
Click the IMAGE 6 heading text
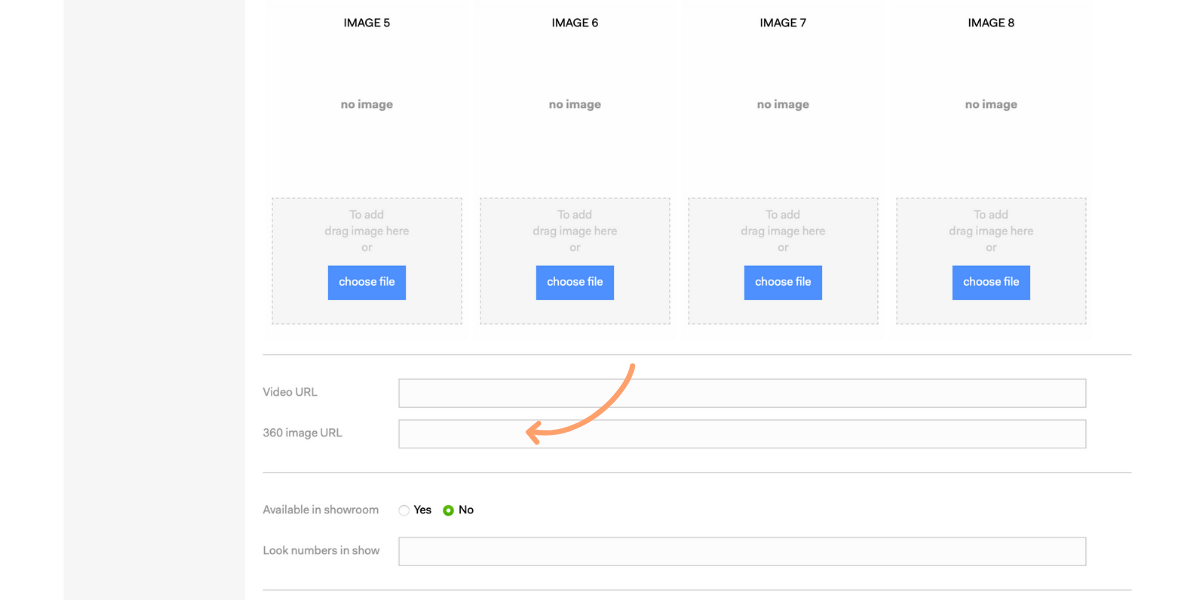click(575, 23)
